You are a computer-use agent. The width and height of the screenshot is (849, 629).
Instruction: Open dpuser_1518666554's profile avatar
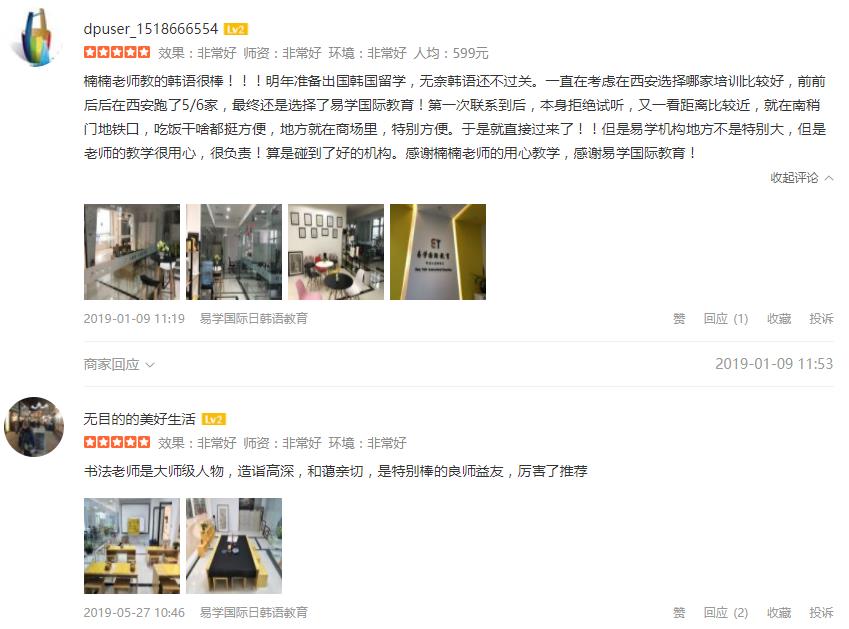point(36,38)
